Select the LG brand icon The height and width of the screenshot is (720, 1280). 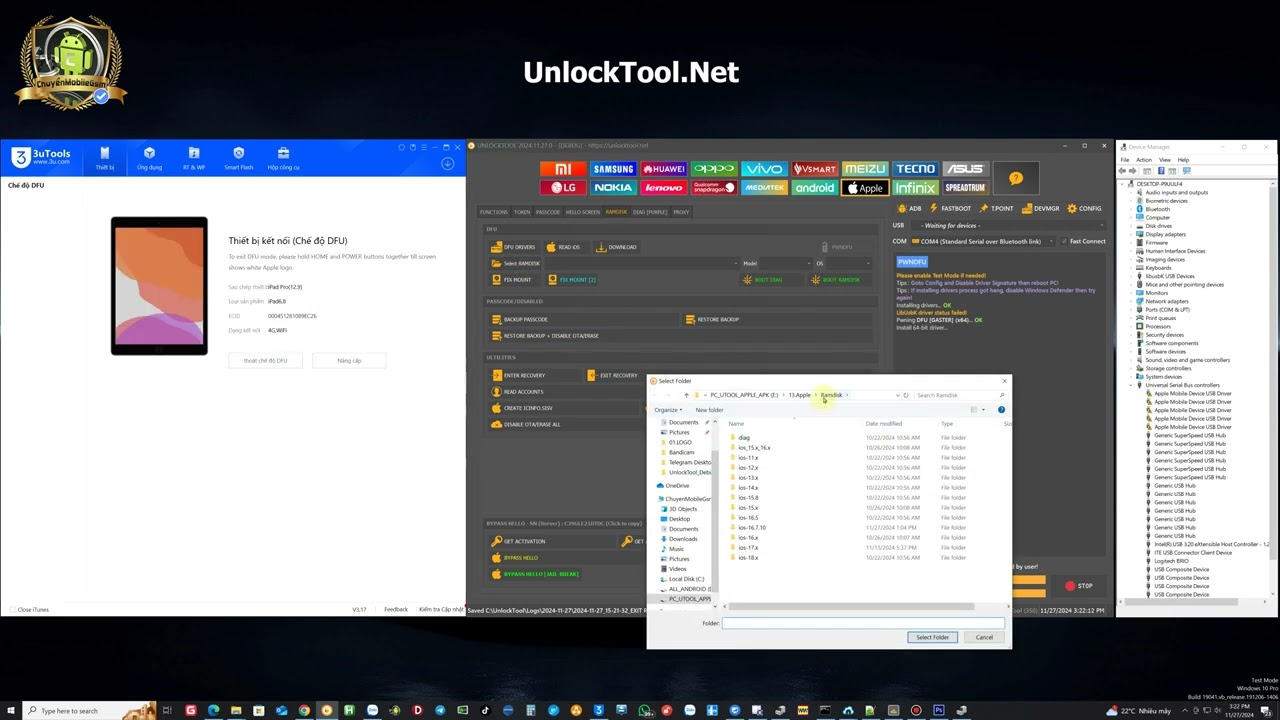coord(562,188)
